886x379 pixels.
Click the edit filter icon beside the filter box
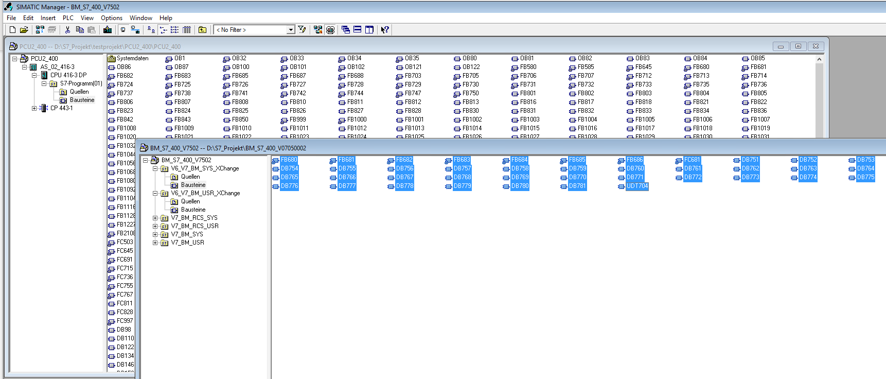click(x=301, y=29)
